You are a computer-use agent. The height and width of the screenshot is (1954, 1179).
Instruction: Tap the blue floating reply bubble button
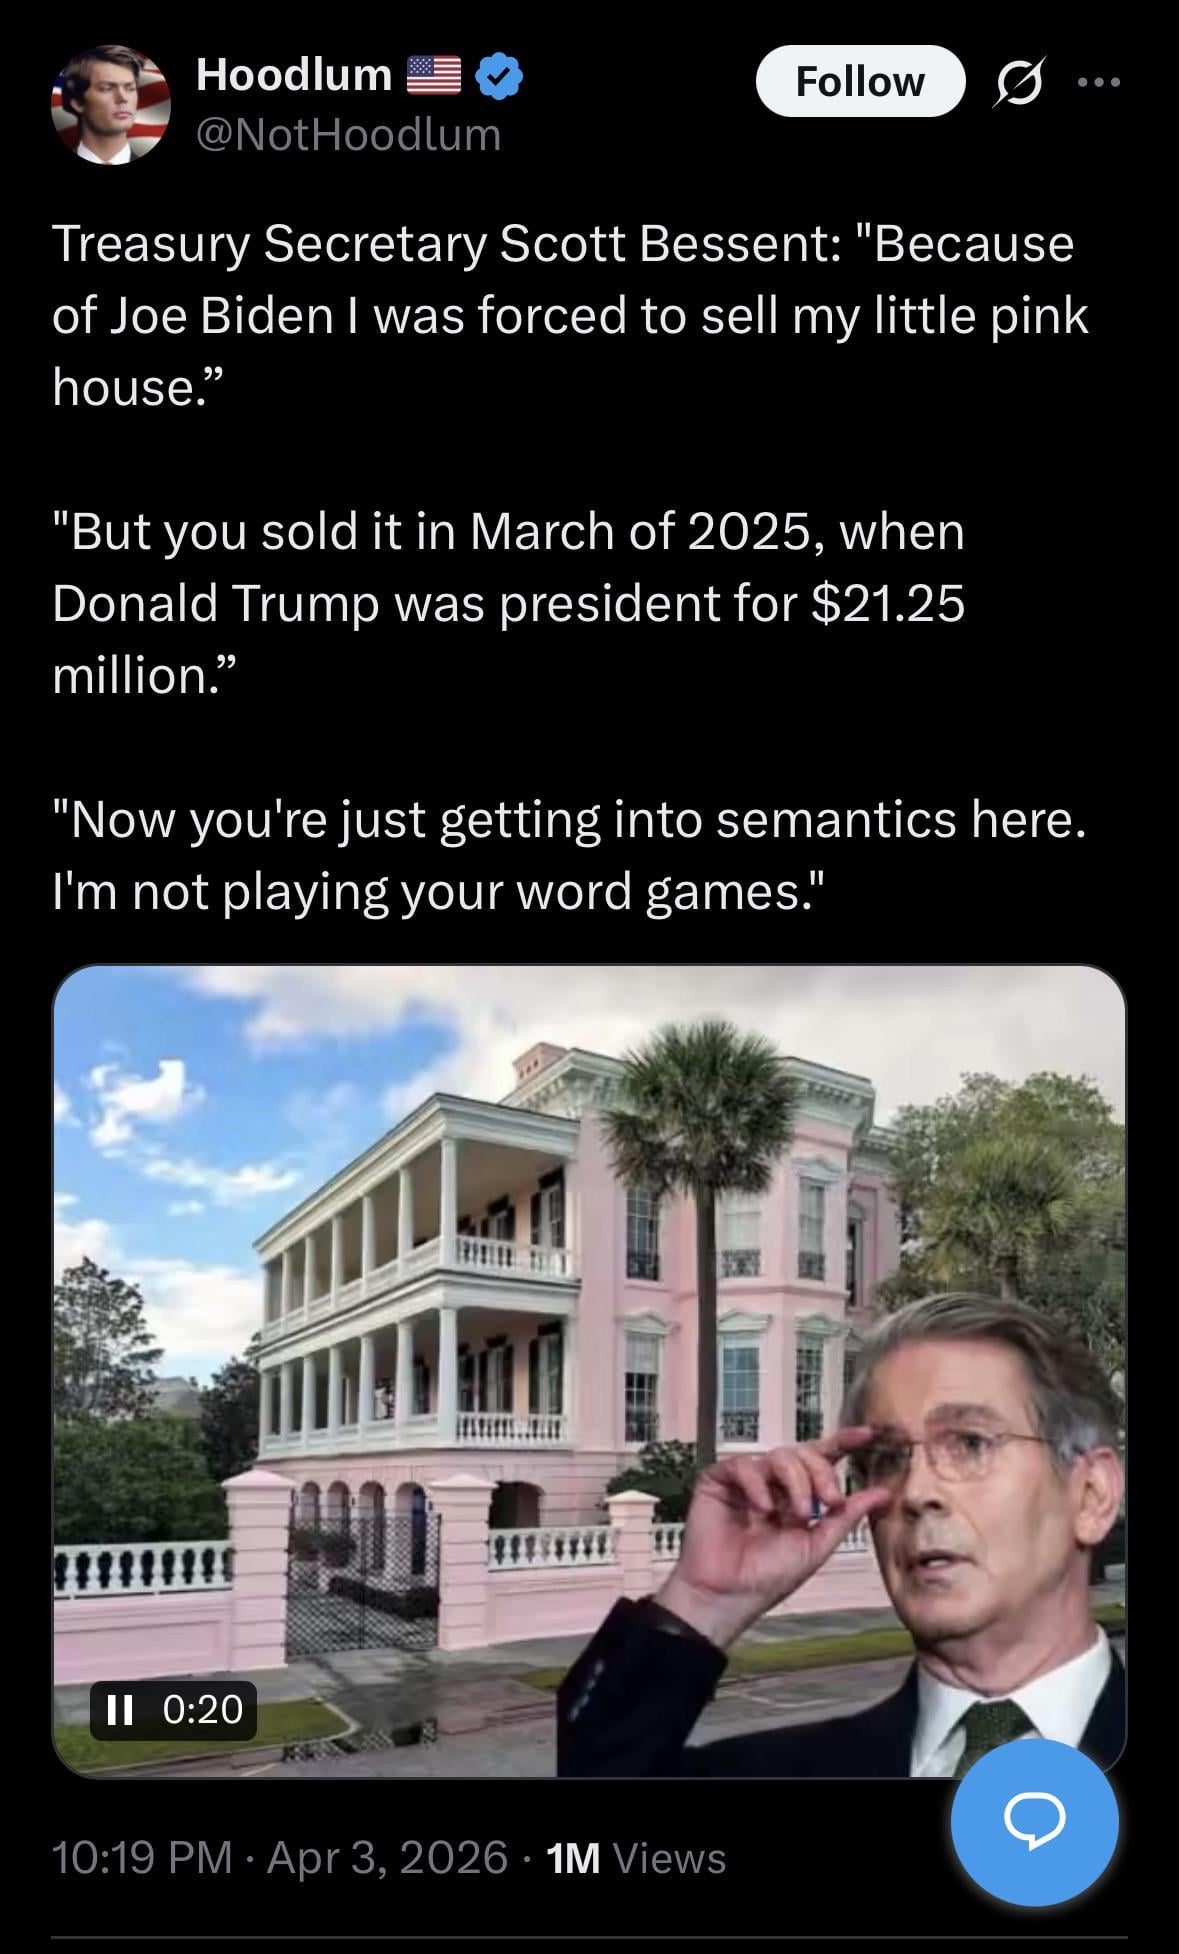coord(1034,1822)
